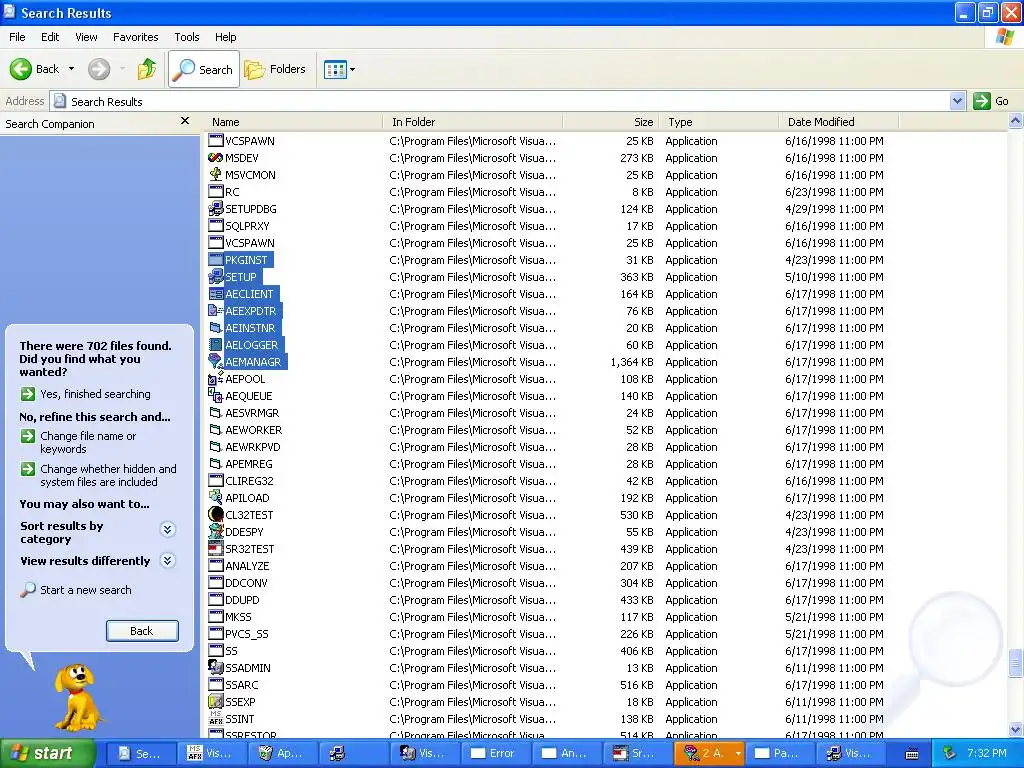Select the SETUPDBG file icon
The image size is (1024, 768).
216,208
